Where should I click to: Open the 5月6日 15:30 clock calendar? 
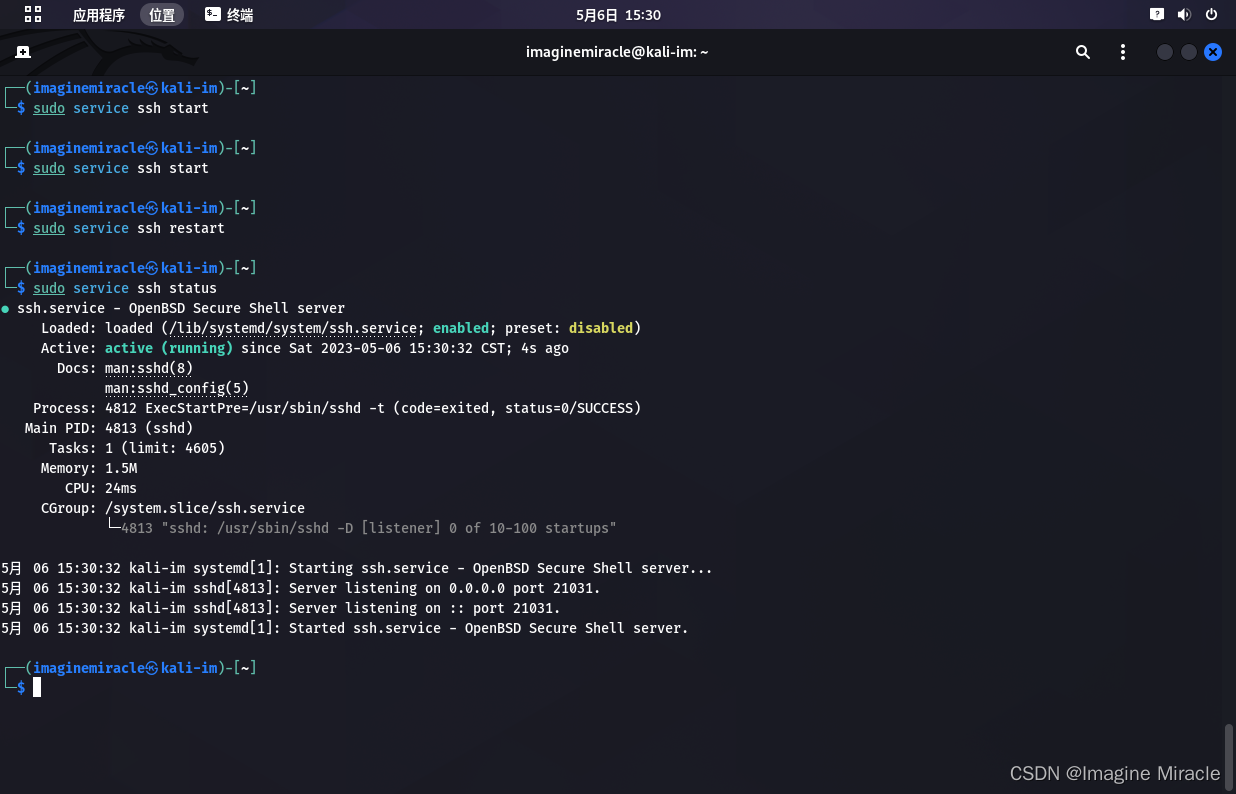click(x=618, y=15)
